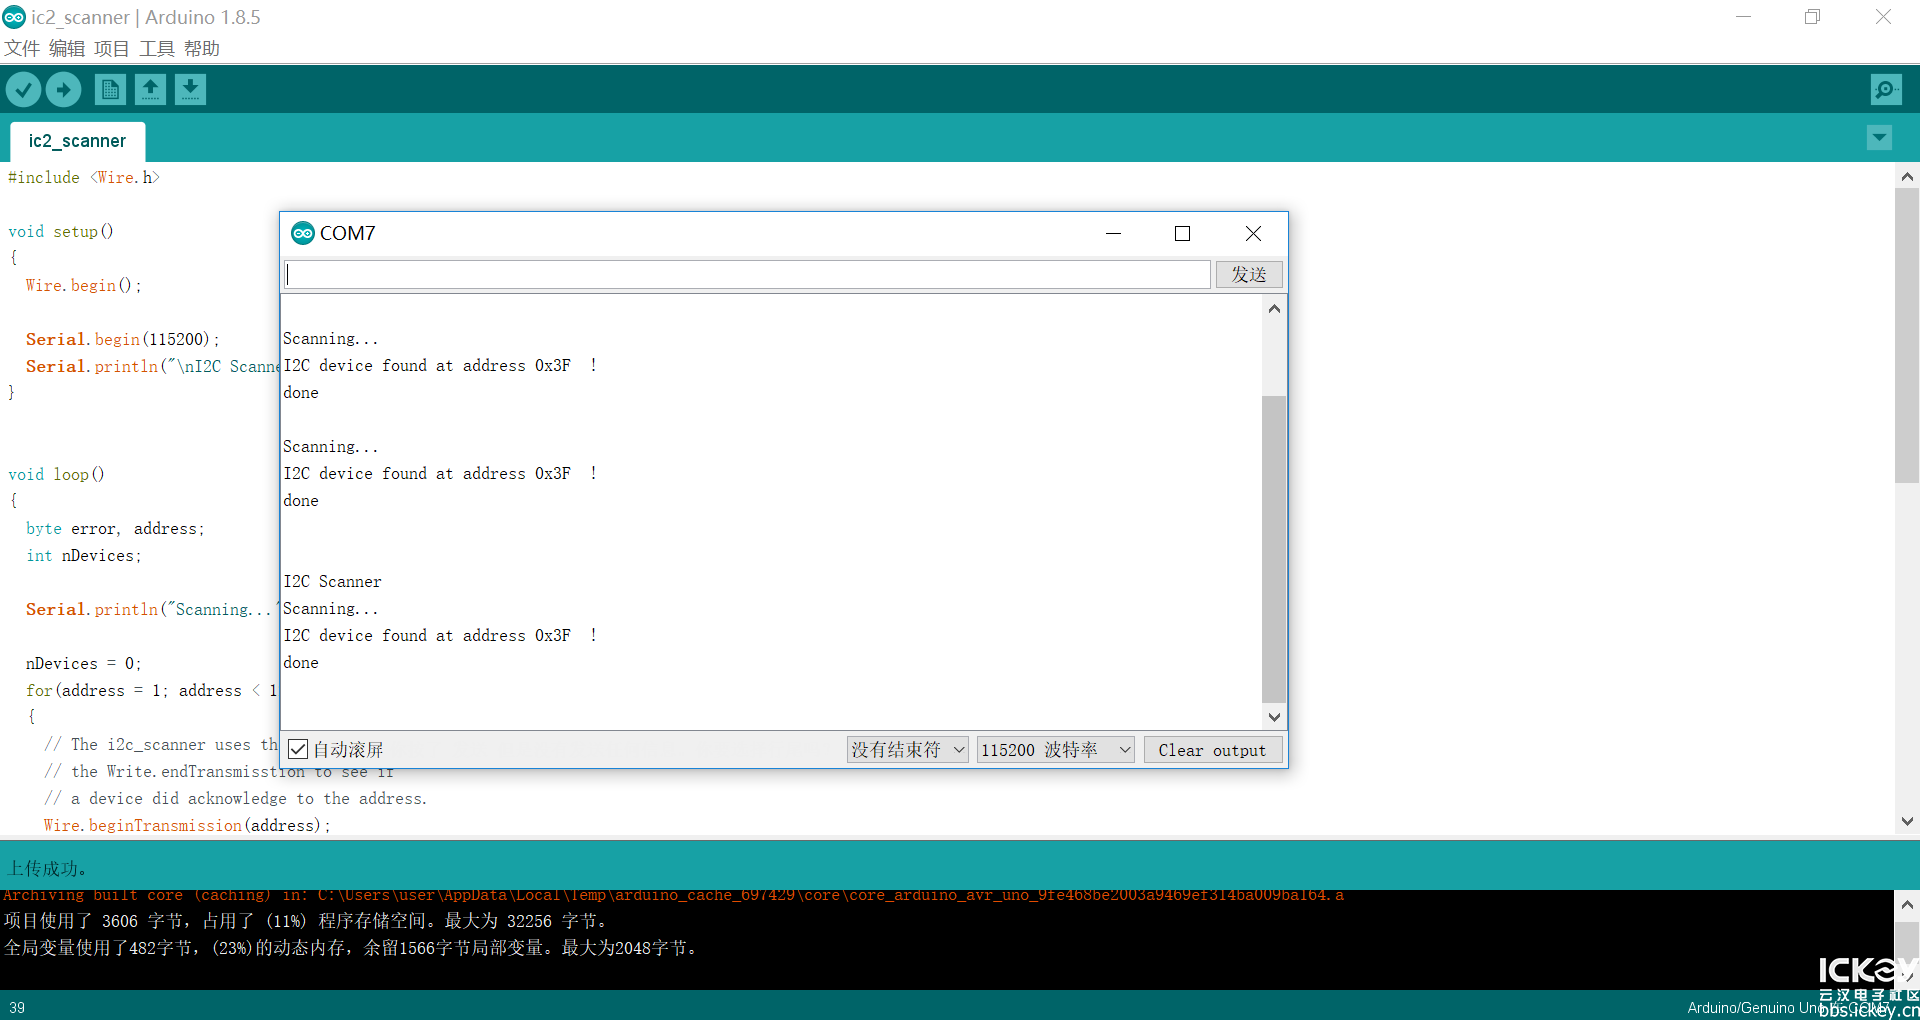1920x1020 pixels.
Task: Select the ic2_scanner tab
Action: tap(77, 141)
